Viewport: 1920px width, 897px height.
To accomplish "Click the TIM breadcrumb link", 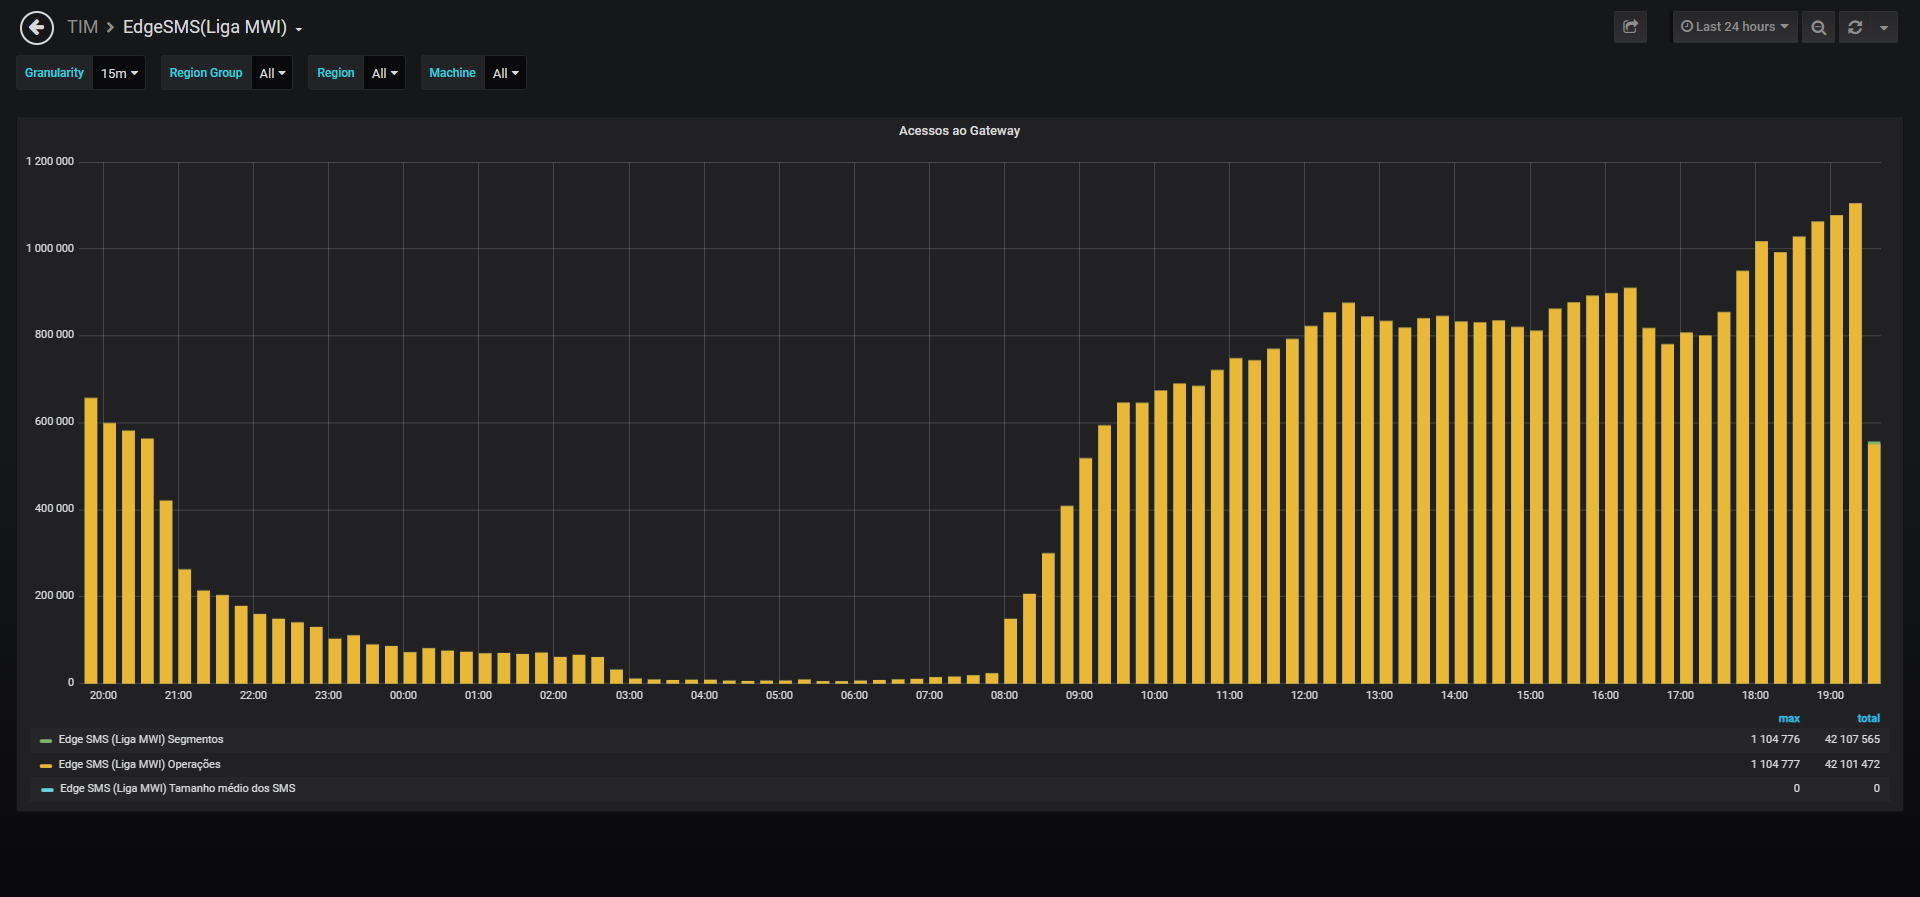I will [82, 27].
